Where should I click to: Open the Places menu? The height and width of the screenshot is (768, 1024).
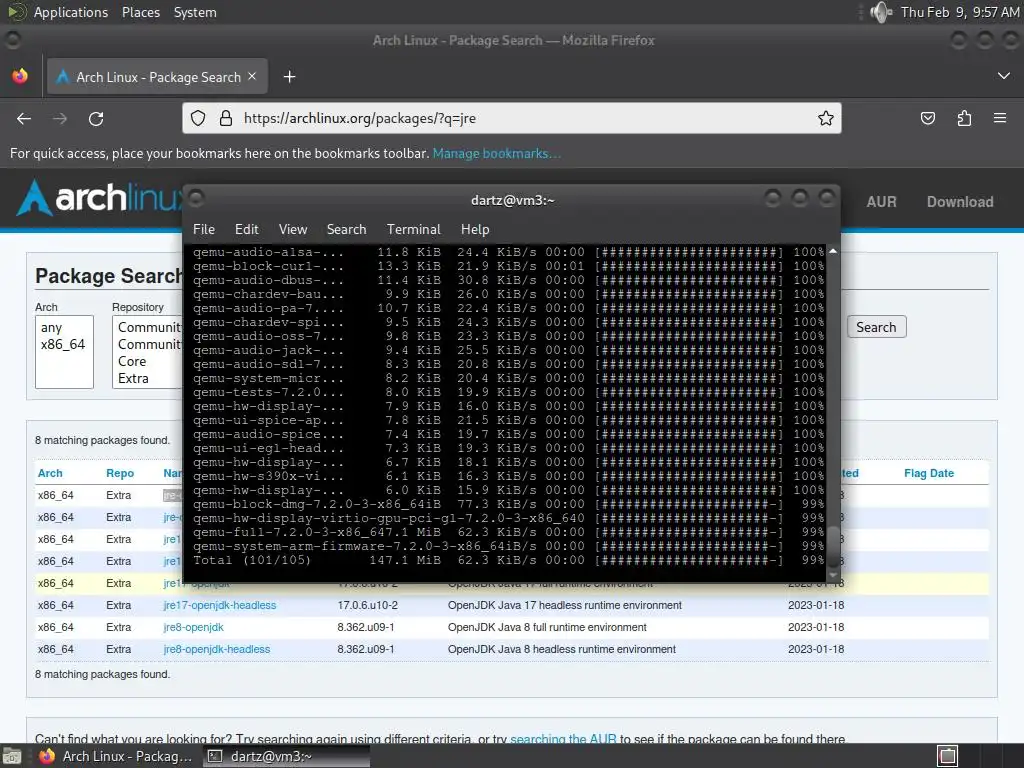[140, 12]
